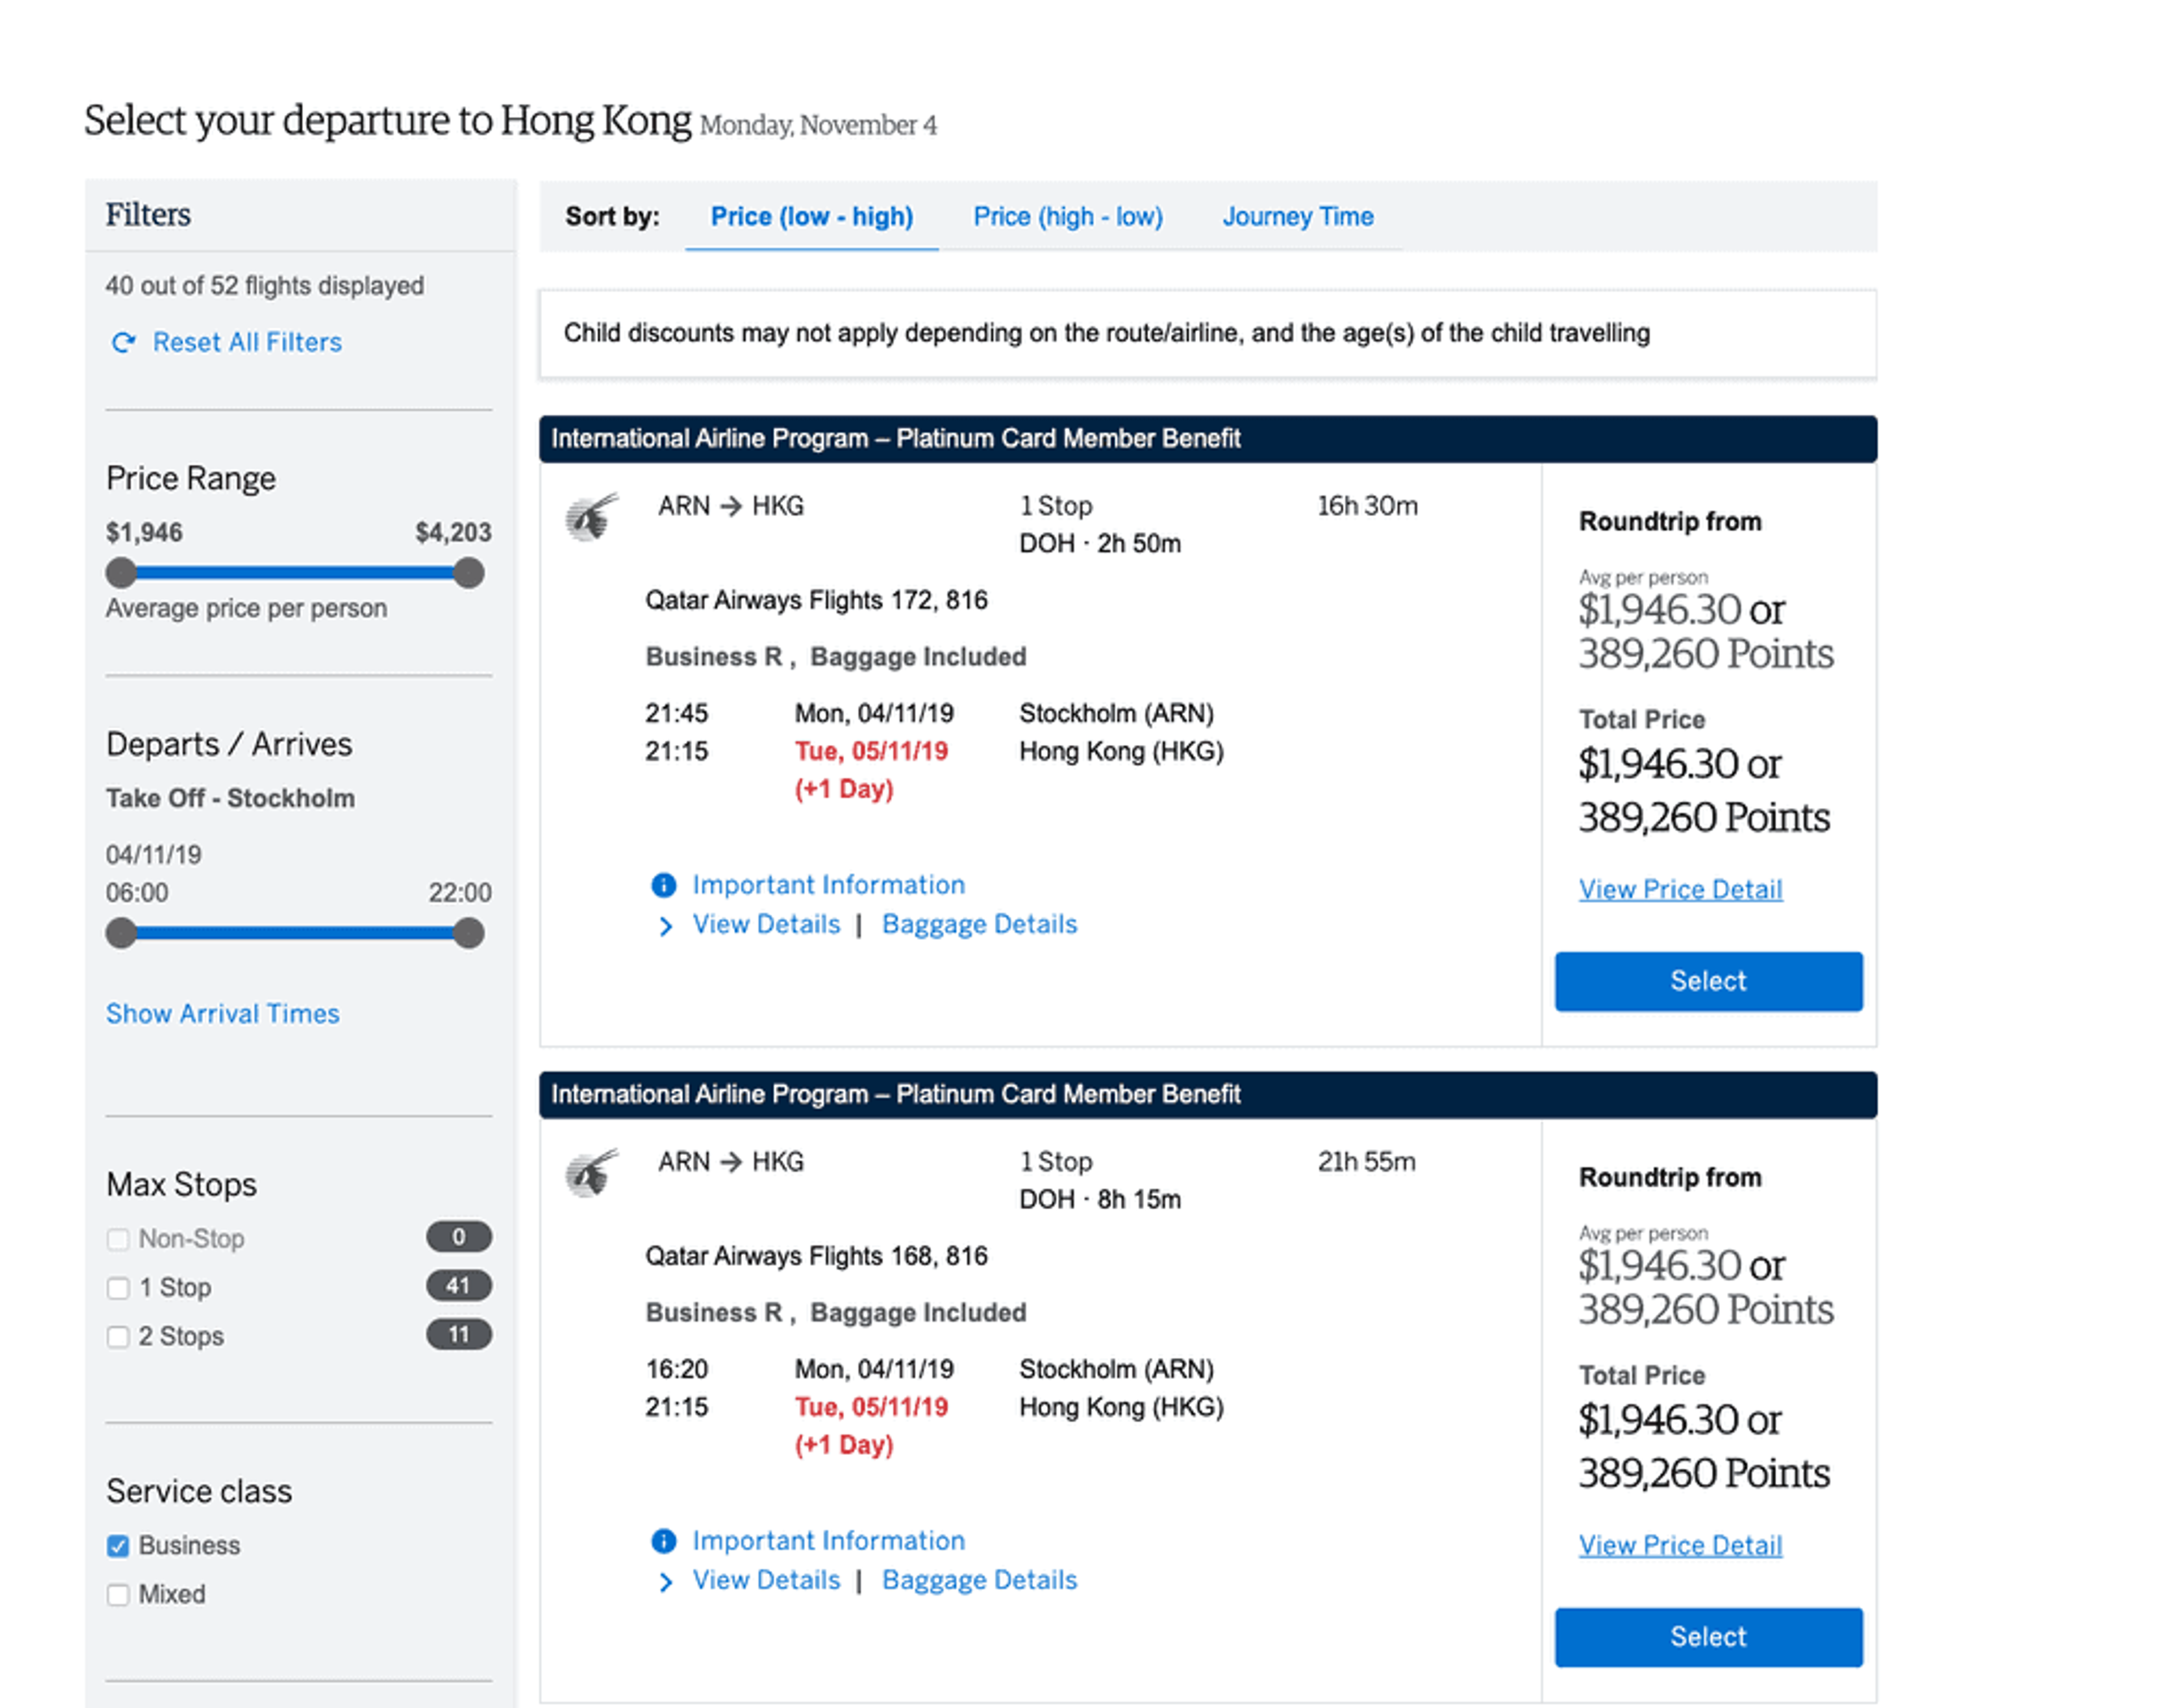The image size is (2173, 1708).
Task: Click the Price Range maximum slider handle
Action: pyautogui.click(x=468, y=573)
